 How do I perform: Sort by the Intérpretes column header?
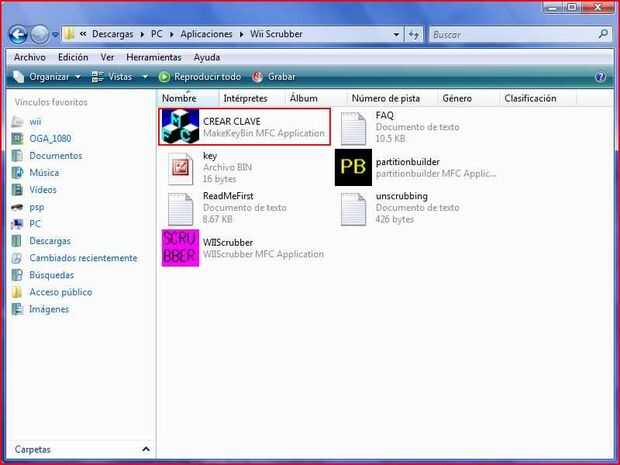pyautogui.click(x=251, y=98)
